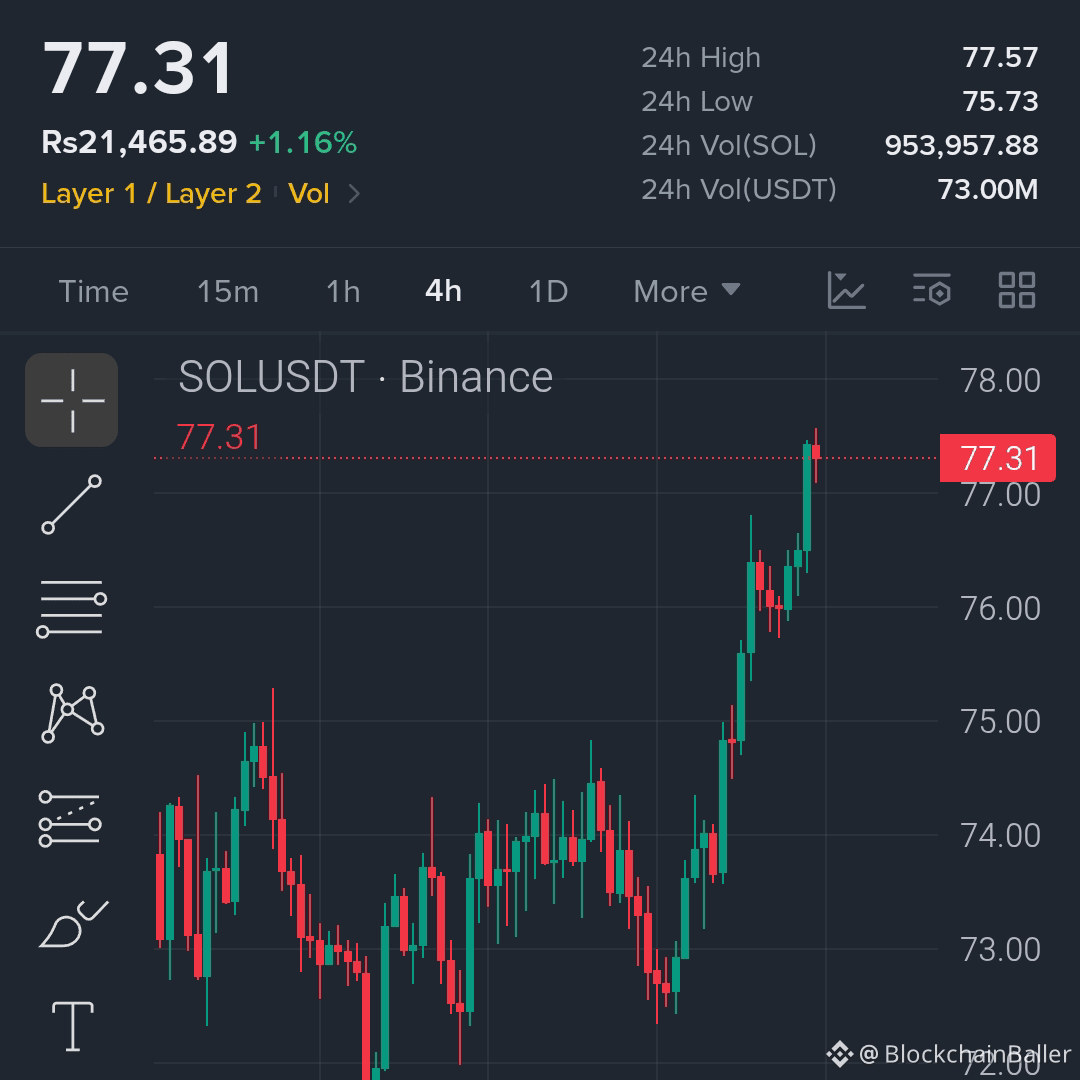Viewport: 1080px width, 1080px height.
Task: Open the grid layout icon
Action: tap(1017, 290)
